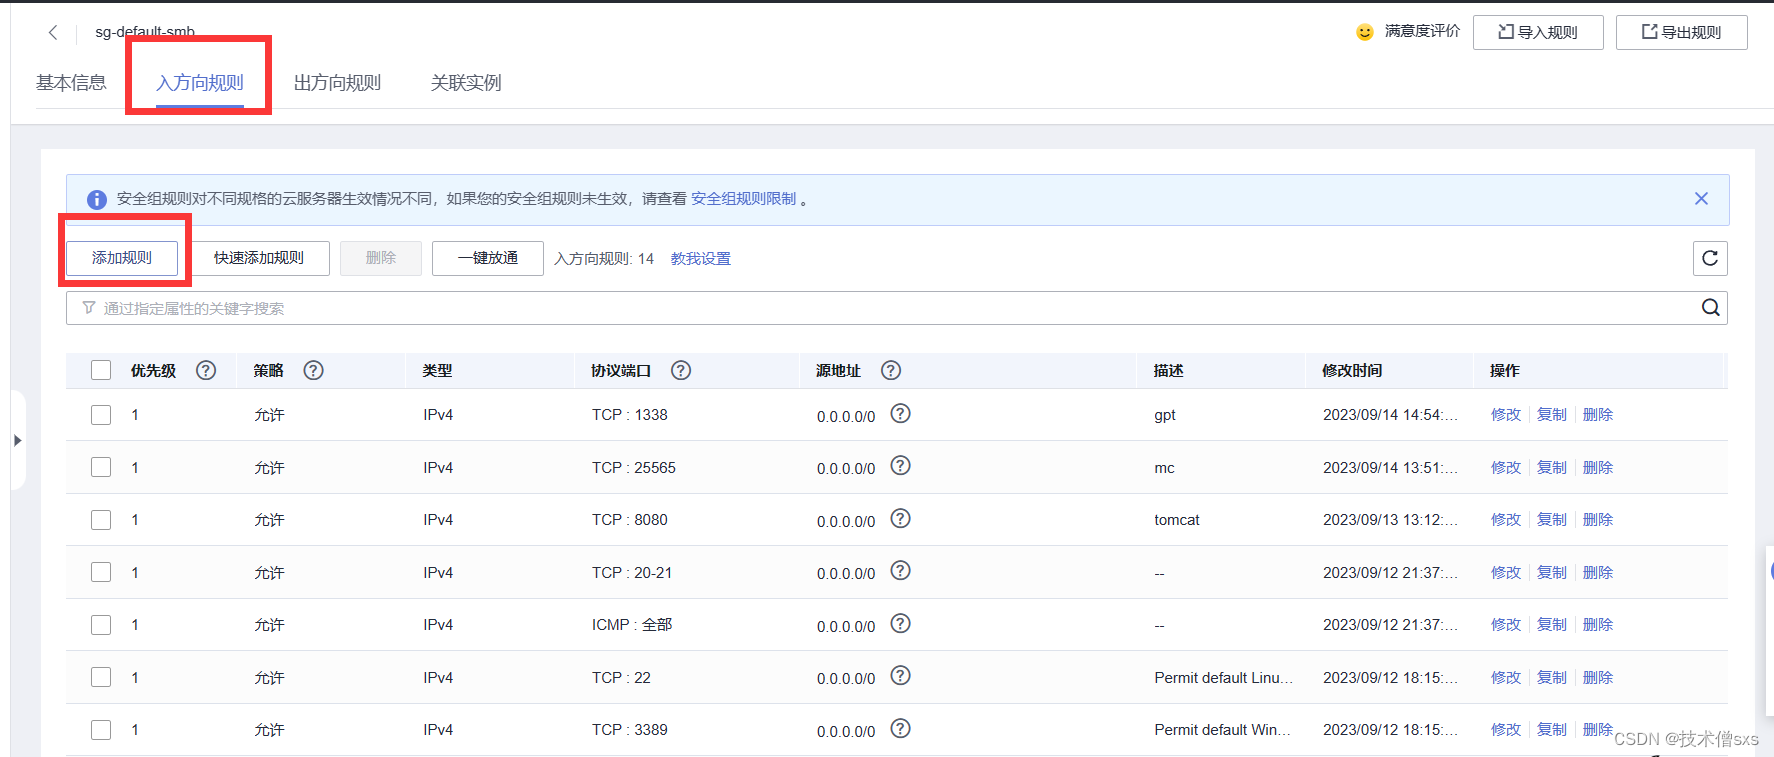Click 修改 for the gpt rule

(x=1506, y=415)
